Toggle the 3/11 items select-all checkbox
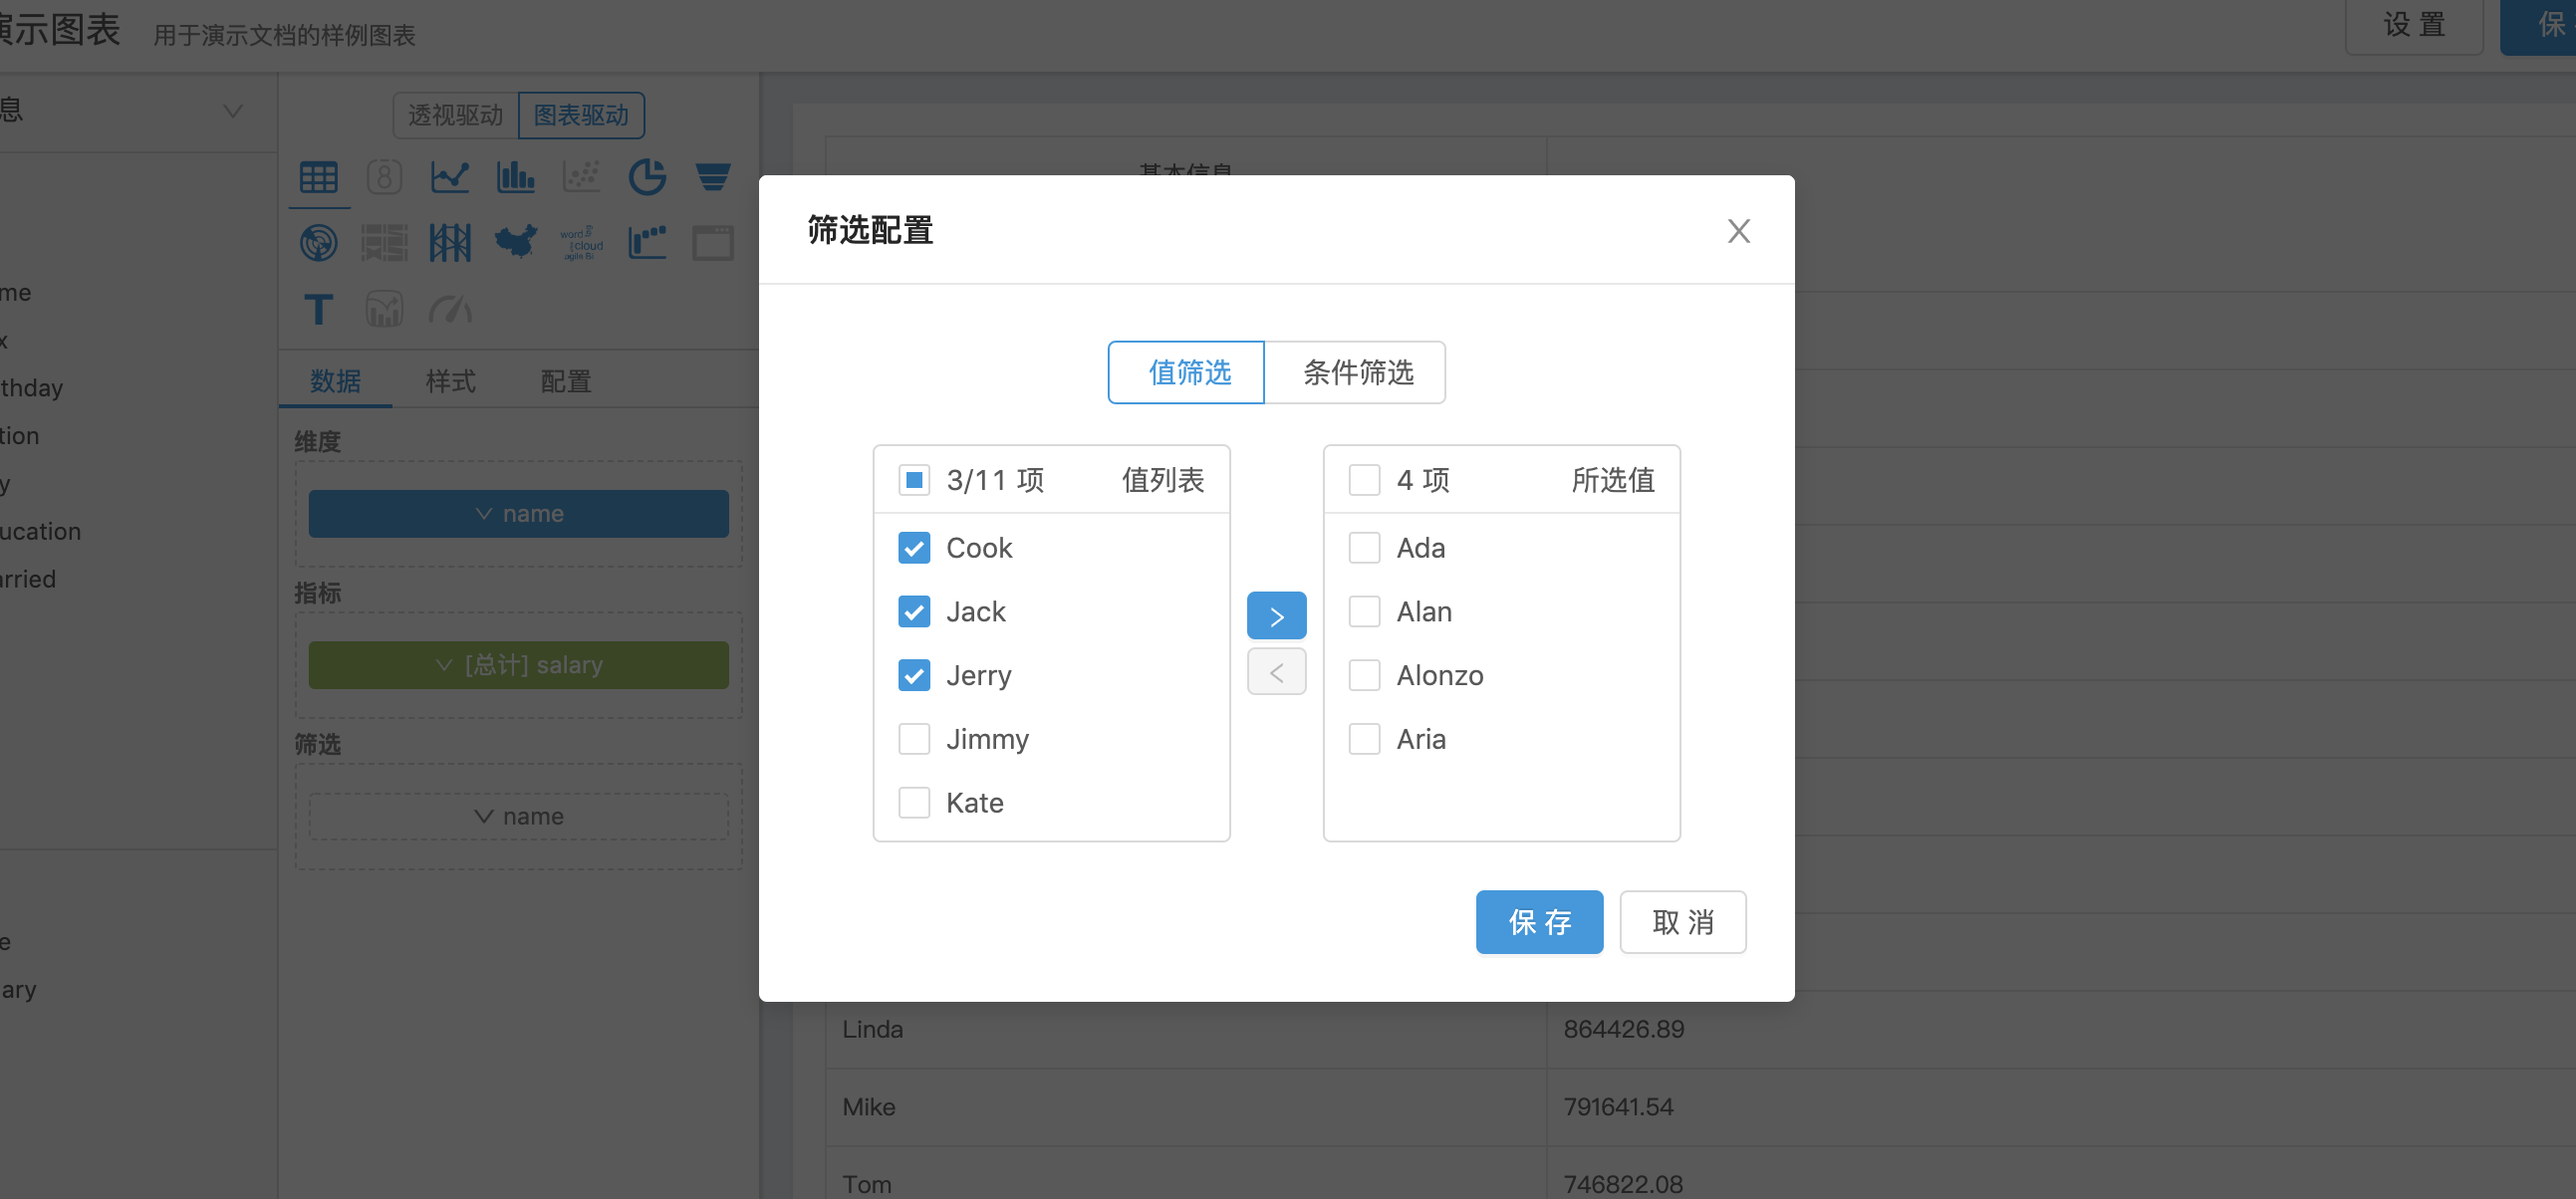 click(x=913, y=480)
